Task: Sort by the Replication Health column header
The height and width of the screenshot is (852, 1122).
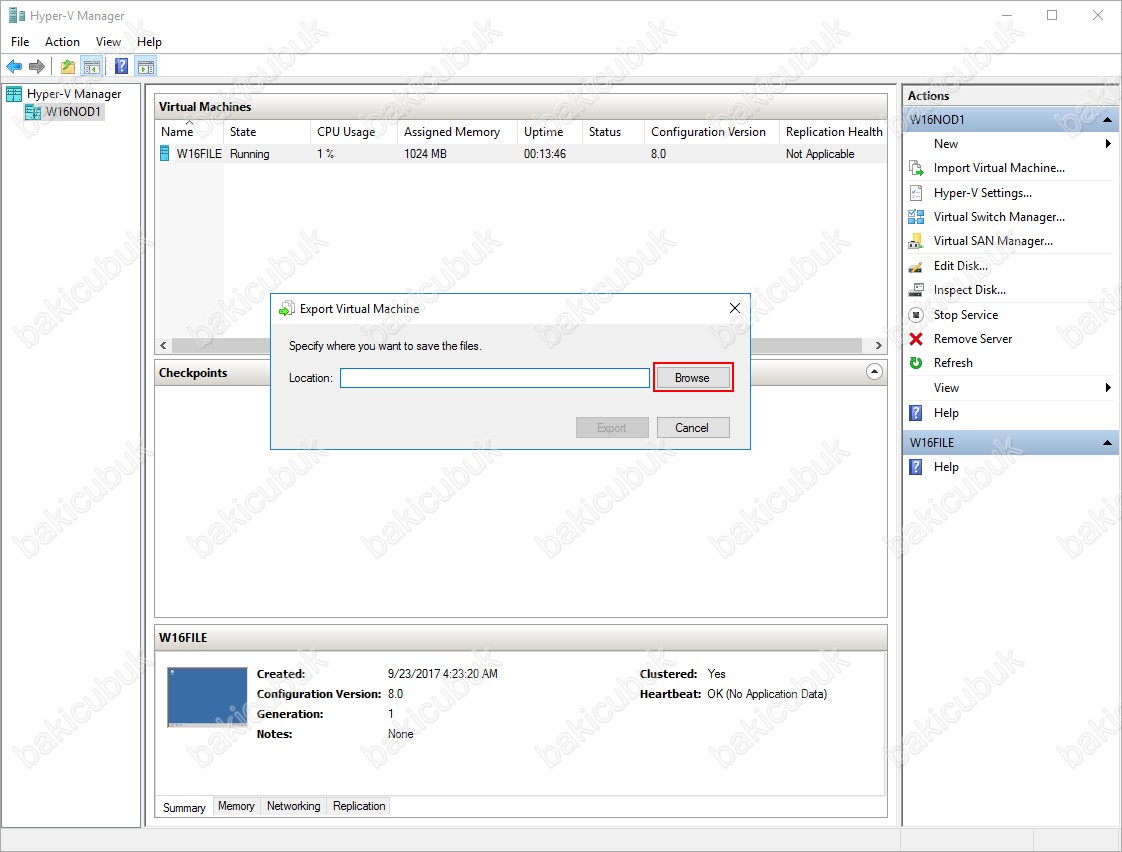Action: (x=834, y=132)
